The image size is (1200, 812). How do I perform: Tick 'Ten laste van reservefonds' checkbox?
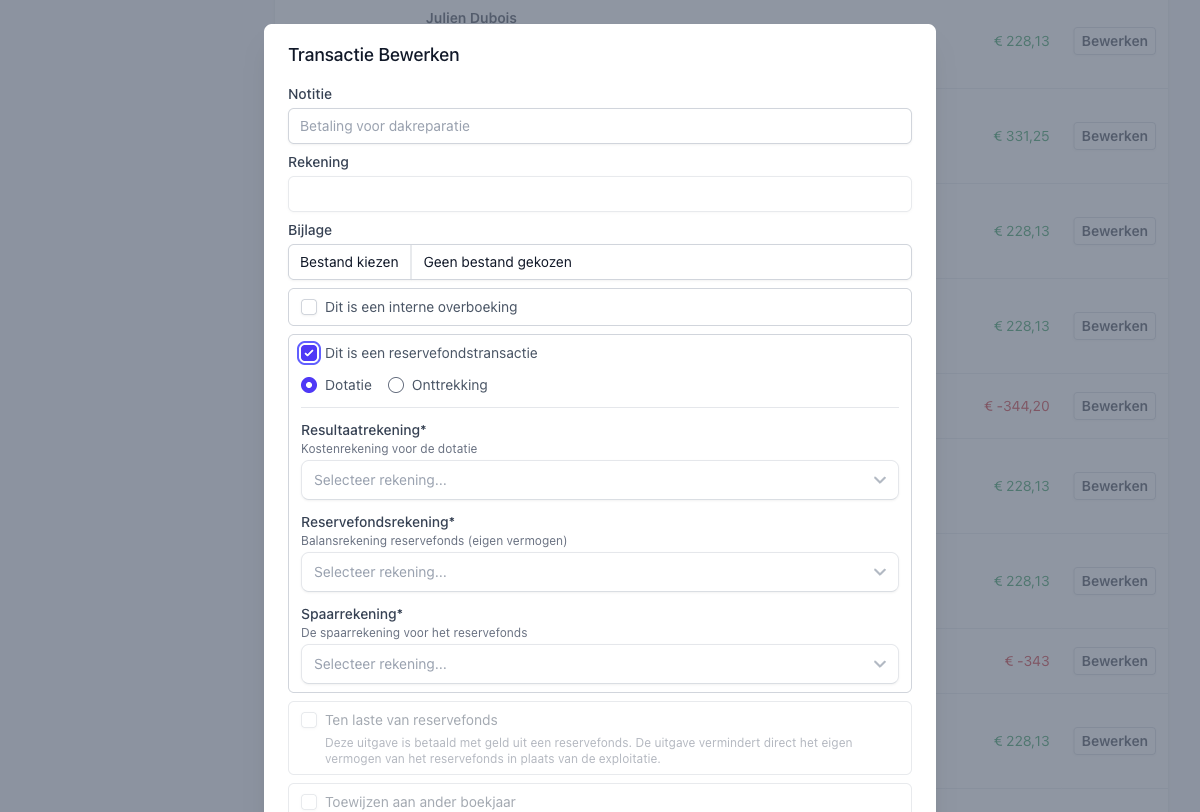click(309, 720)
